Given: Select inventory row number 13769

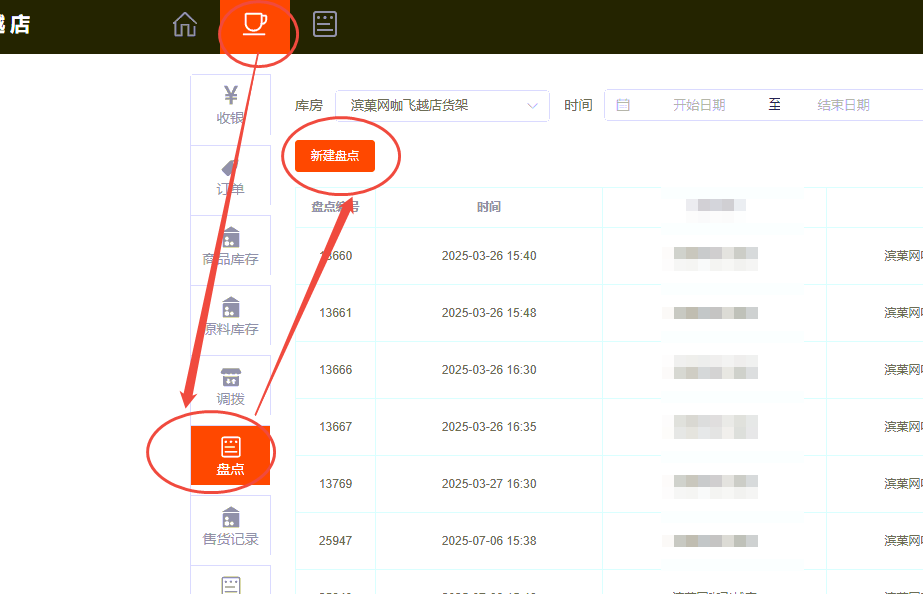Looking at the screenshot, I should click(336, 484).
